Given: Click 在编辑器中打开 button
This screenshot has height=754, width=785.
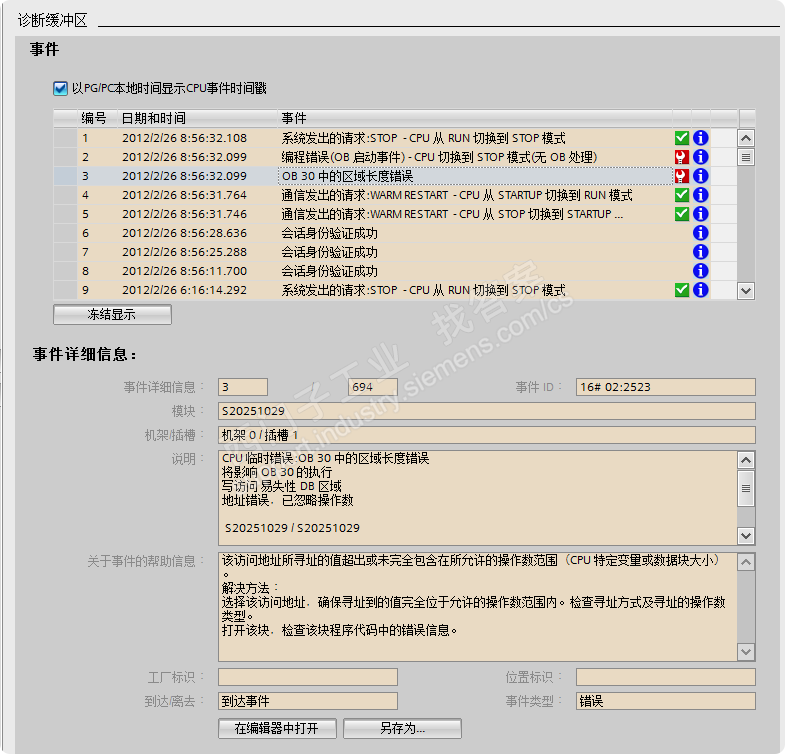Looking at the screenshot, I should pyautogui.click(x=277, y=728).
